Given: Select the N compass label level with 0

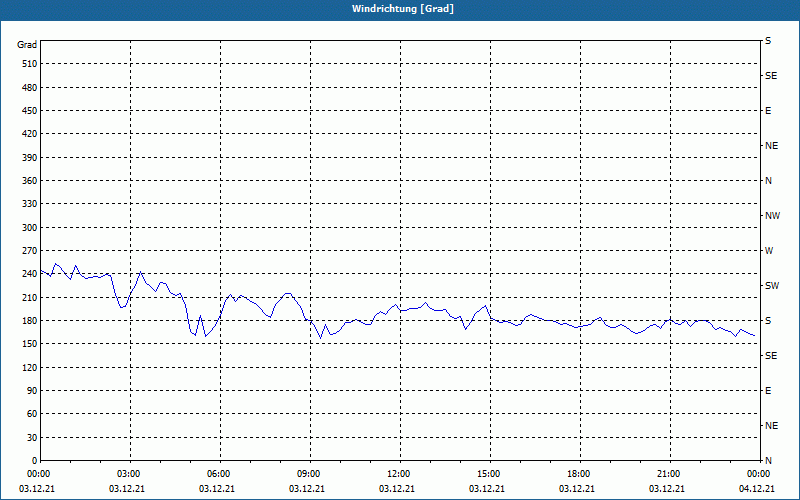Looking at the screenshot, I should 768,461.
